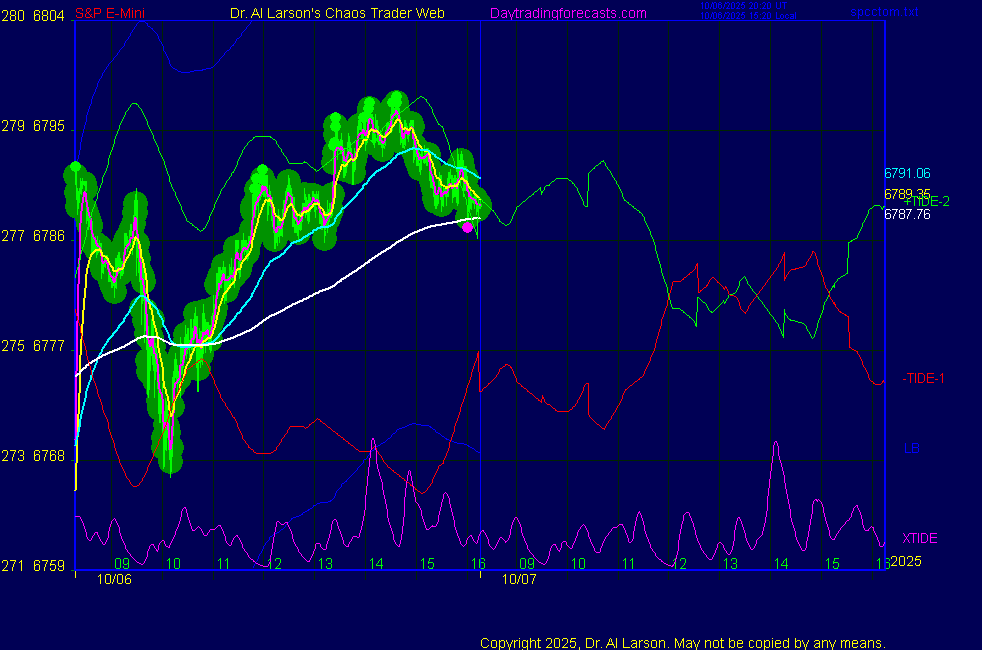Select the LB legend label
This screenshot has width=982, height=650.
click(911, 448)
